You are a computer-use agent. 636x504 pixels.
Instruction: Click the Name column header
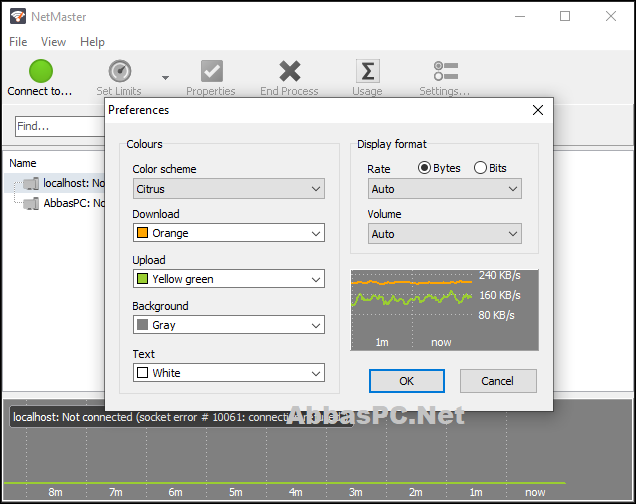23,163
